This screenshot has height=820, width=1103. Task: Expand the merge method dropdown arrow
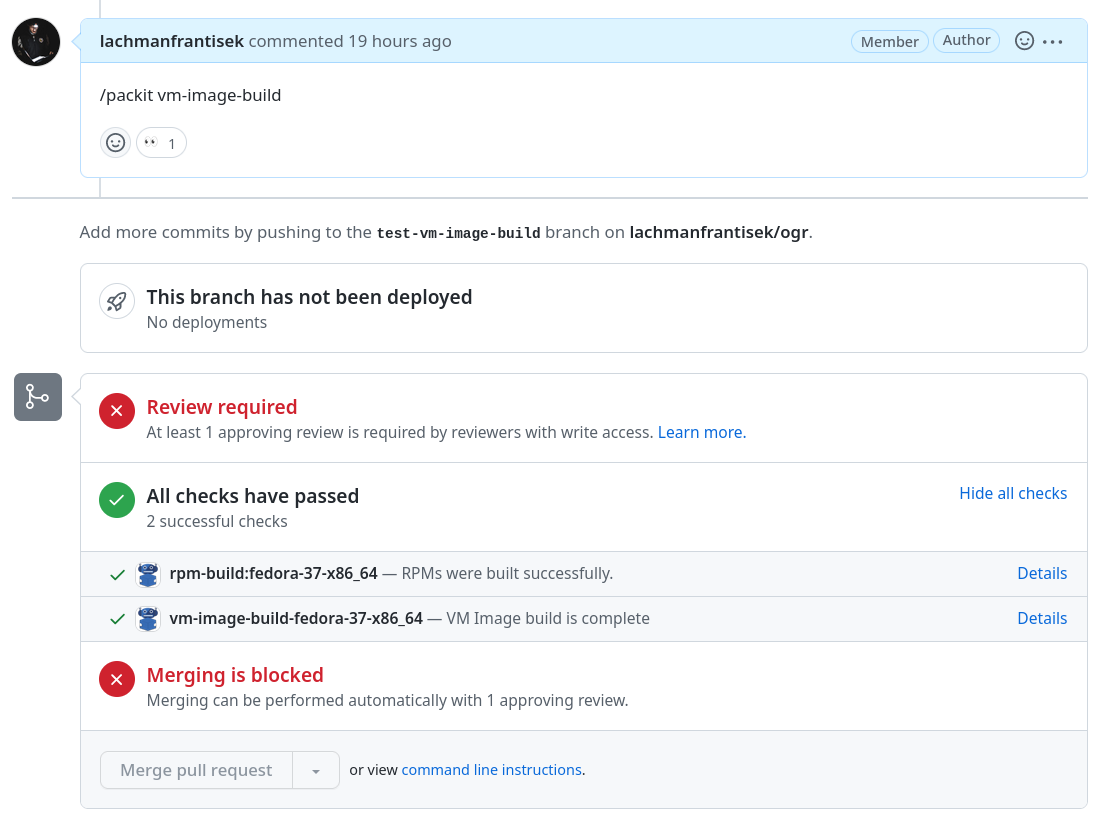point(316,771)
